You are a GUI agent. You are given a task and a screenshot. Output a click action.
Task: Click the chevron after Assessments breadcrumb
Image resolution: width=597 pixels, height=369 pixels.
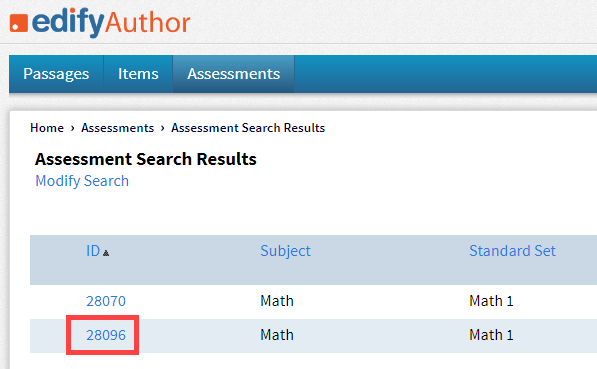163,128
